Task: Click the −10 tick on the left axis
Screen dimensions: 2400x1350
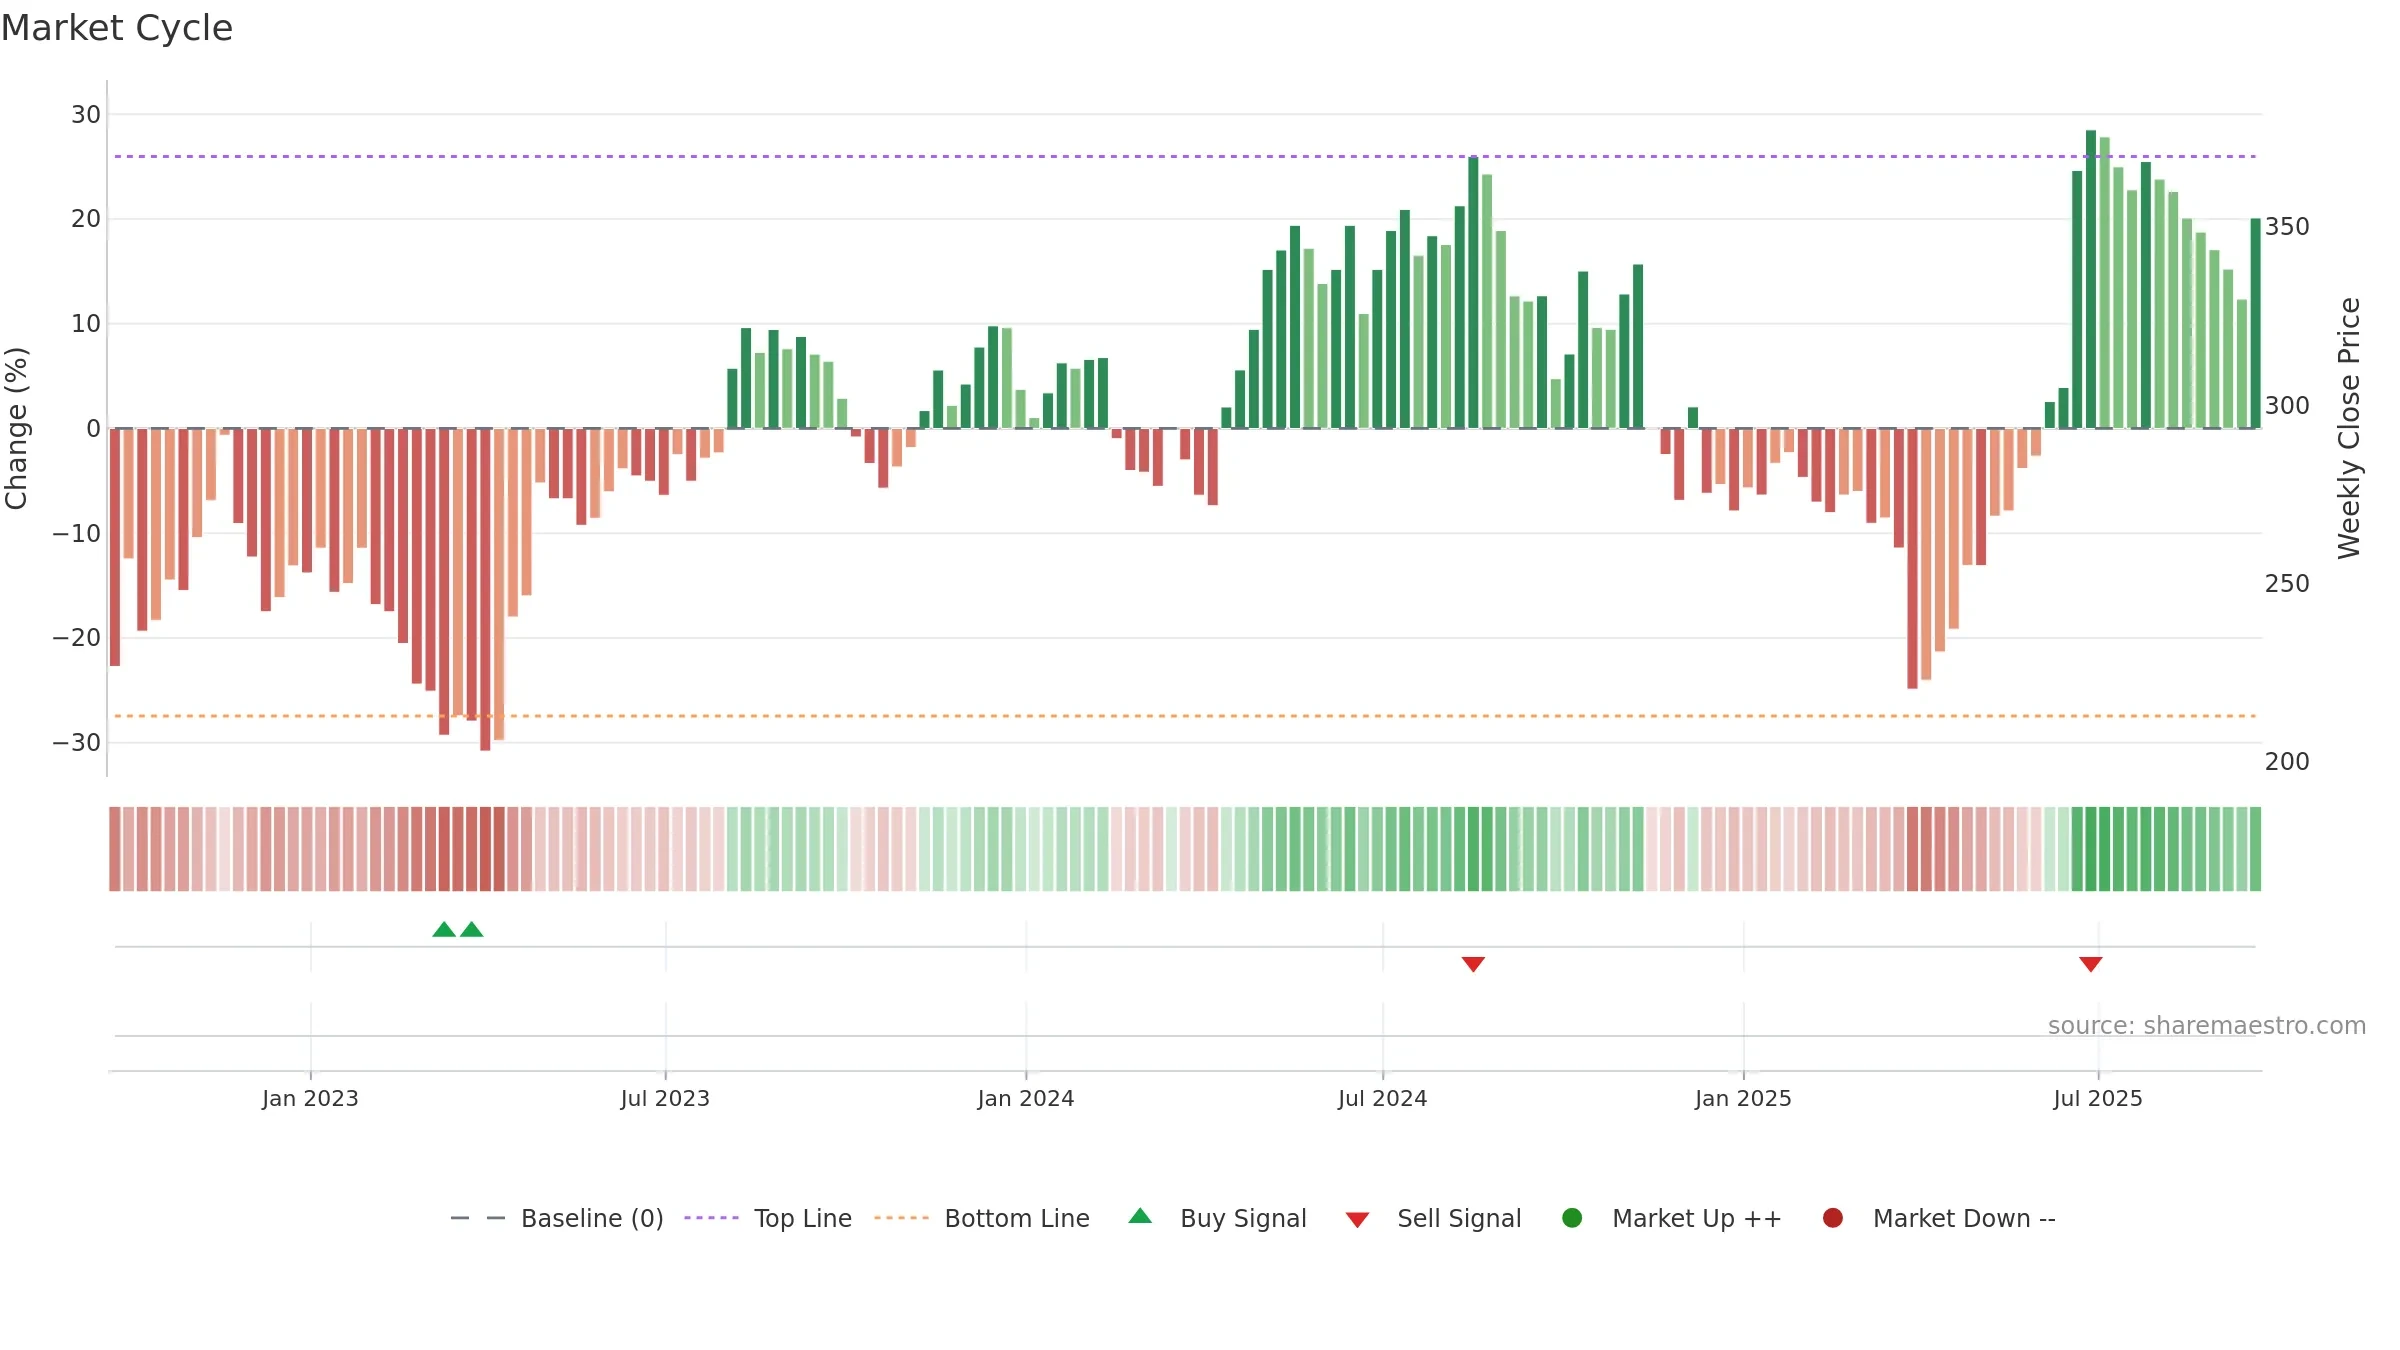Action: pos(77,533)
